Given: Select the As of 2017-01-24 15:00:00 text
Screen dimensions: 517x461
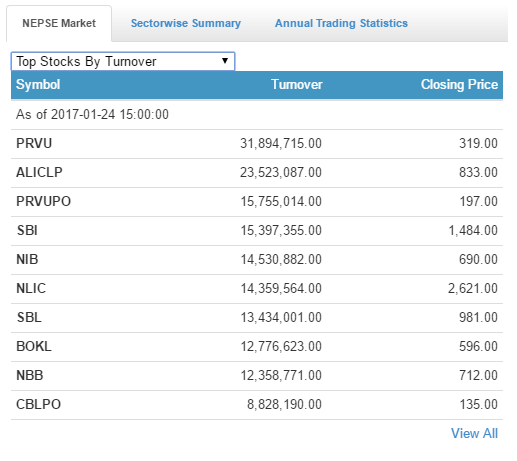Looking at the screenshot, I should [92, 114].
